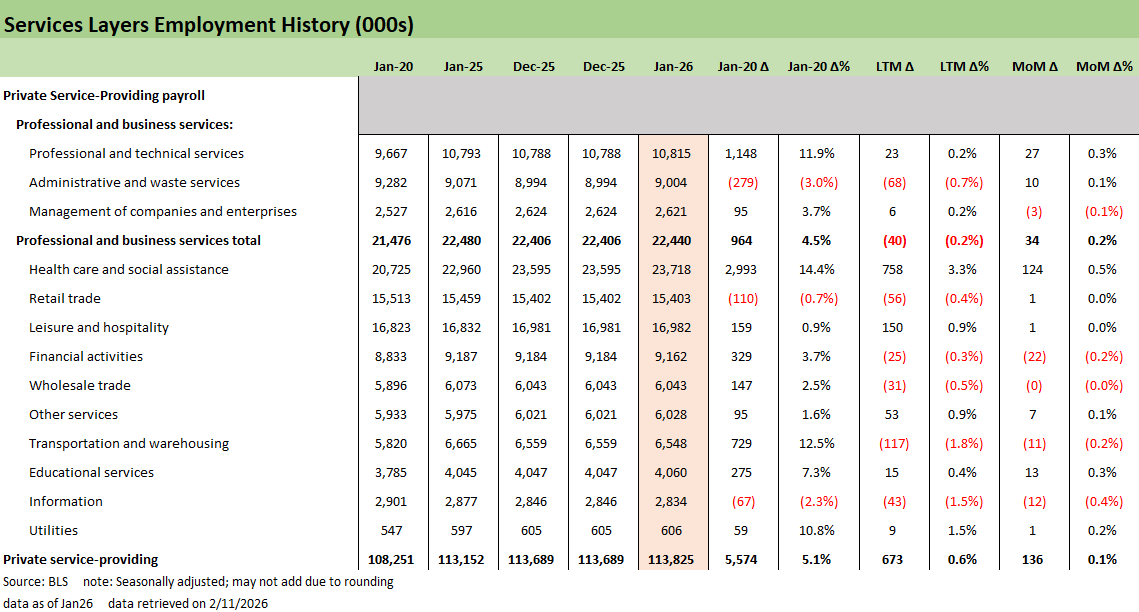Click the Wholesale trade value 5,896
1139x612 pixels.
coord(391,385)
